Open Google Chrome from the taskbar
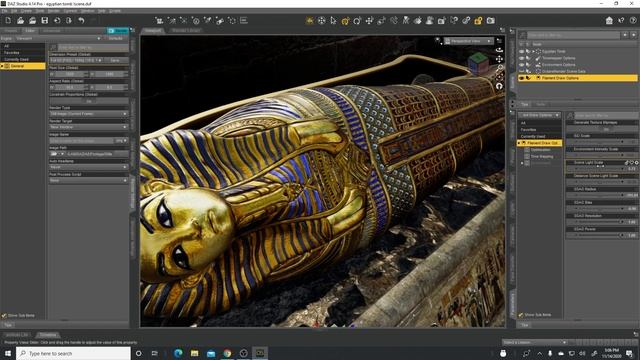 pyautogui.click(x=227, y=353)
